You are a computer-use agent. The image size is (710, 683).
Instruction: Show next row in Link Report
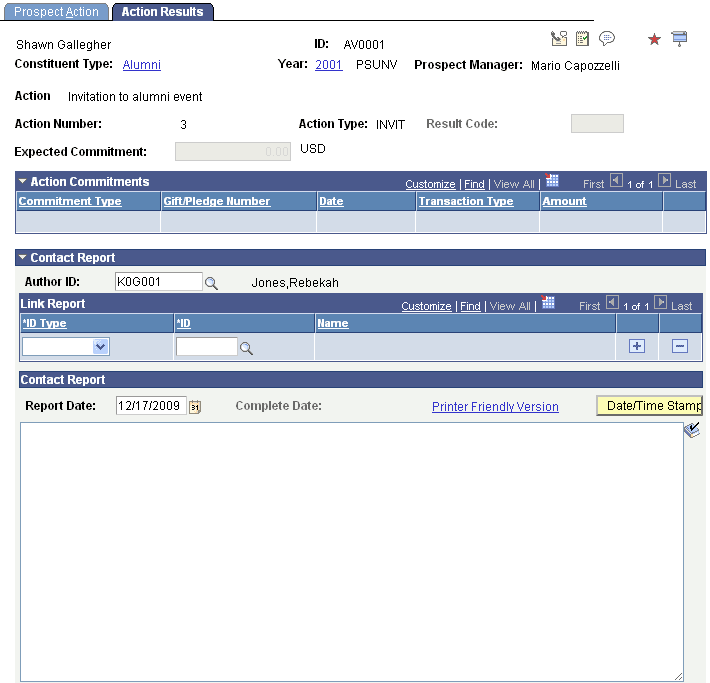point(661,303)
